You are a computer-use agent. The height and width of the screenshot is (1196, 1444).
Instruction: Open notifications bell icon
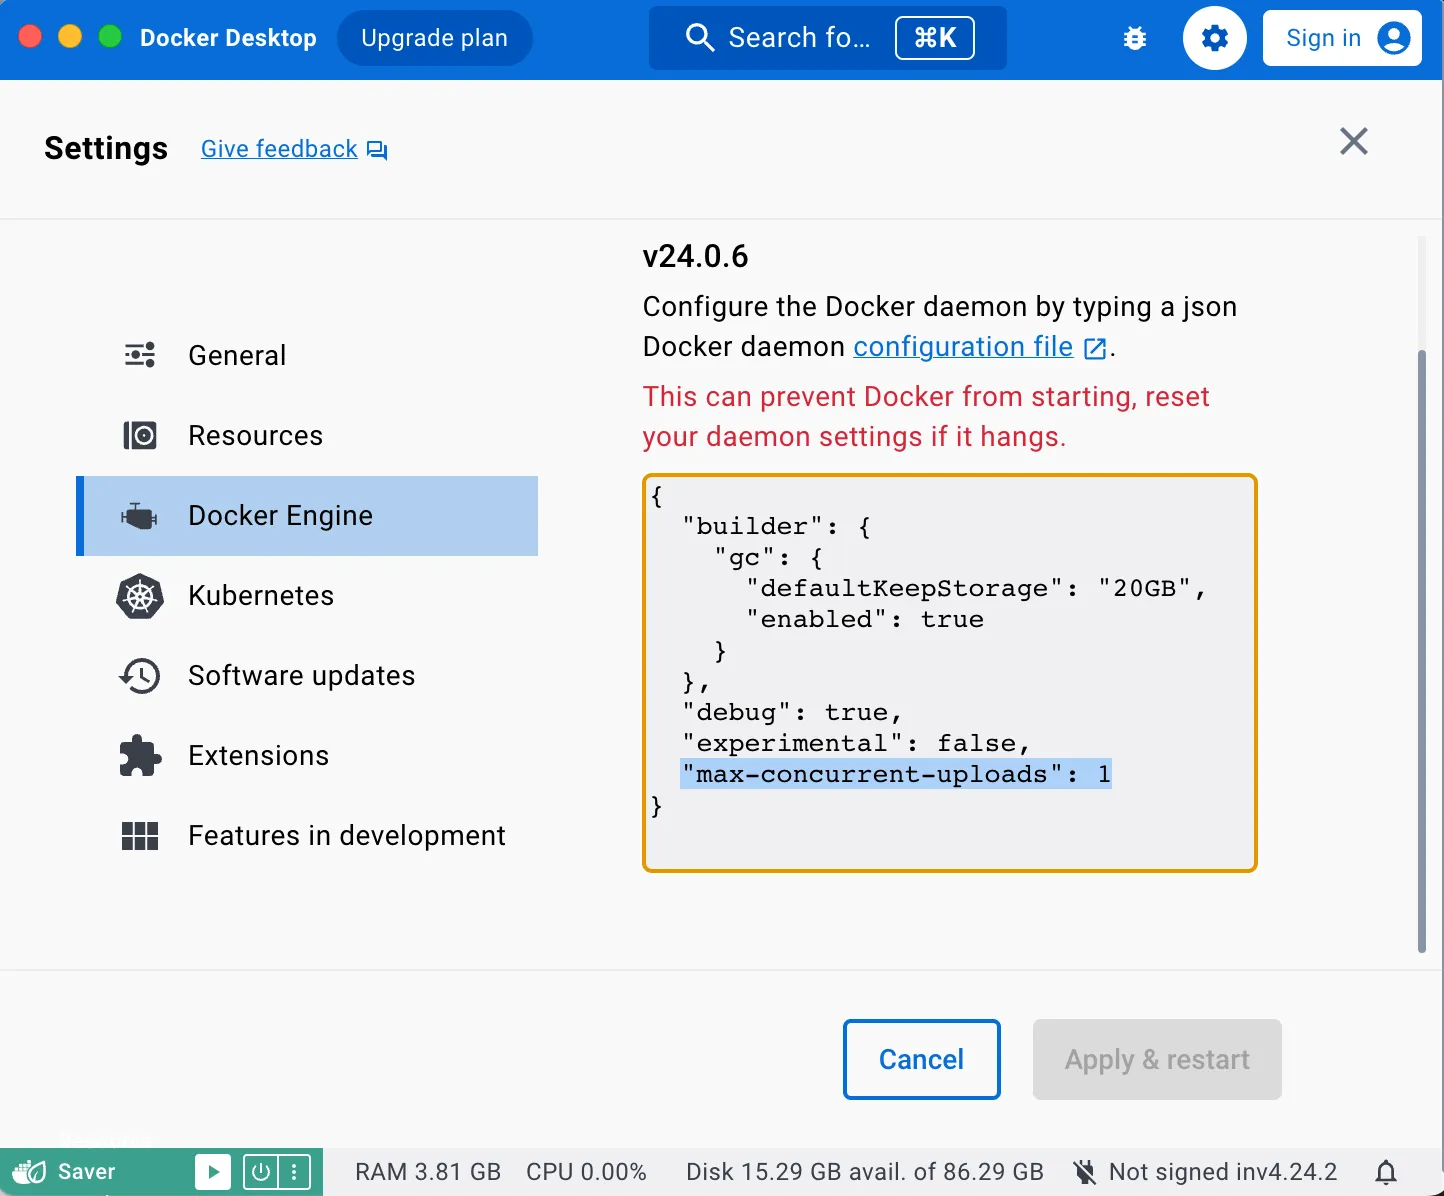tap(1386, 1172)
